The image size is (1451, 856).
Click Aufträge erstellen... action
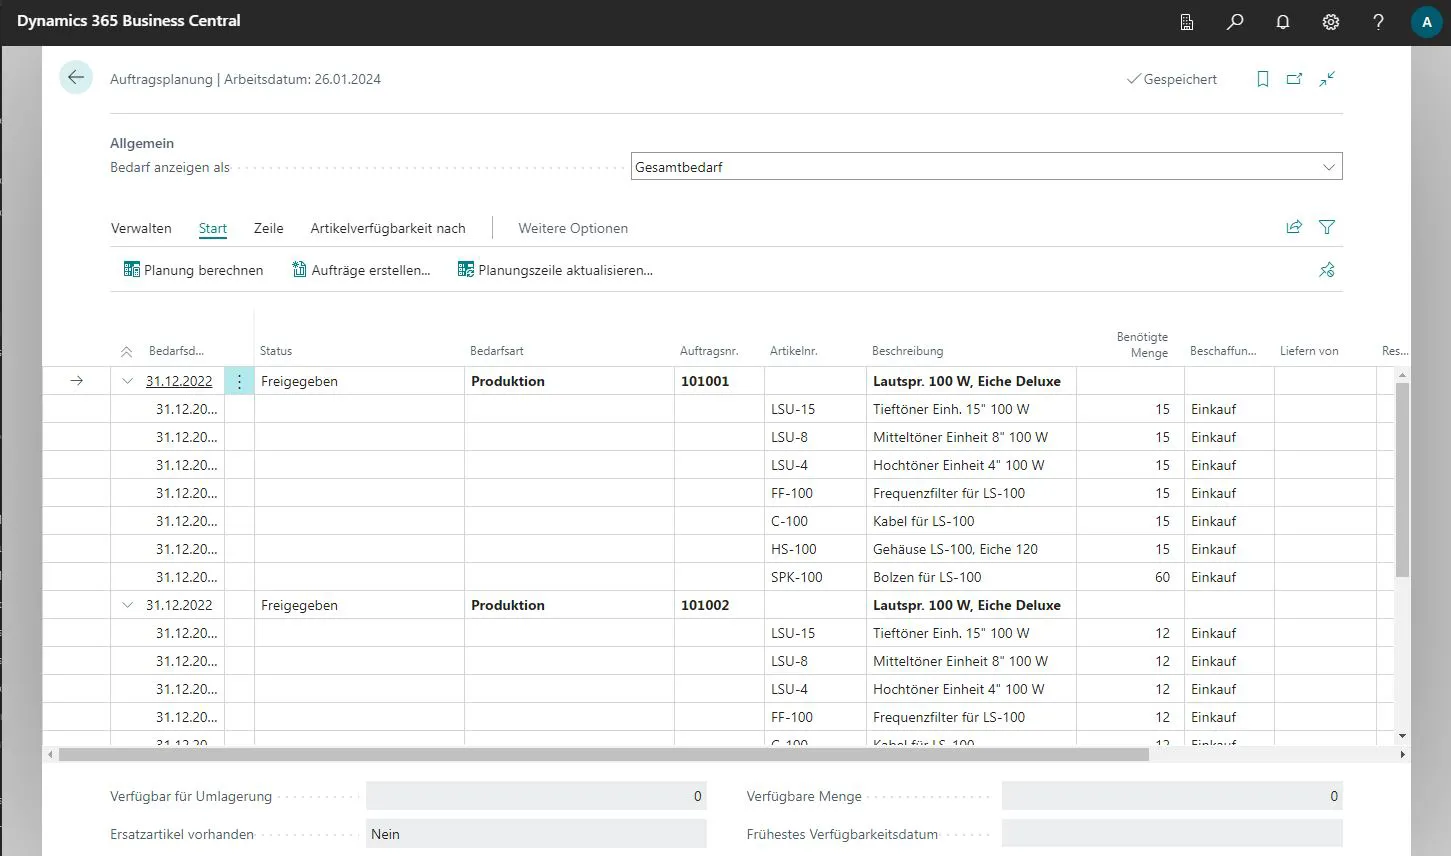click(361, 270)
